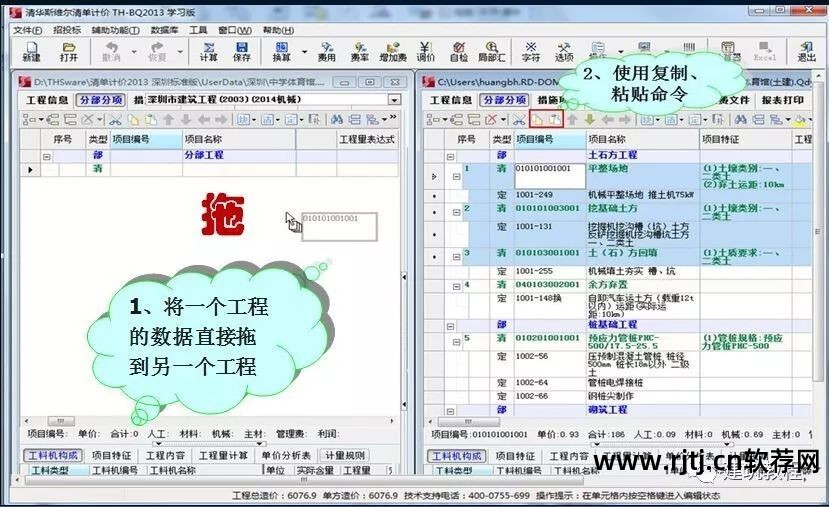
Task: Switch to the 报表打印 tab in the right window
Action: [x=782, y=100]
